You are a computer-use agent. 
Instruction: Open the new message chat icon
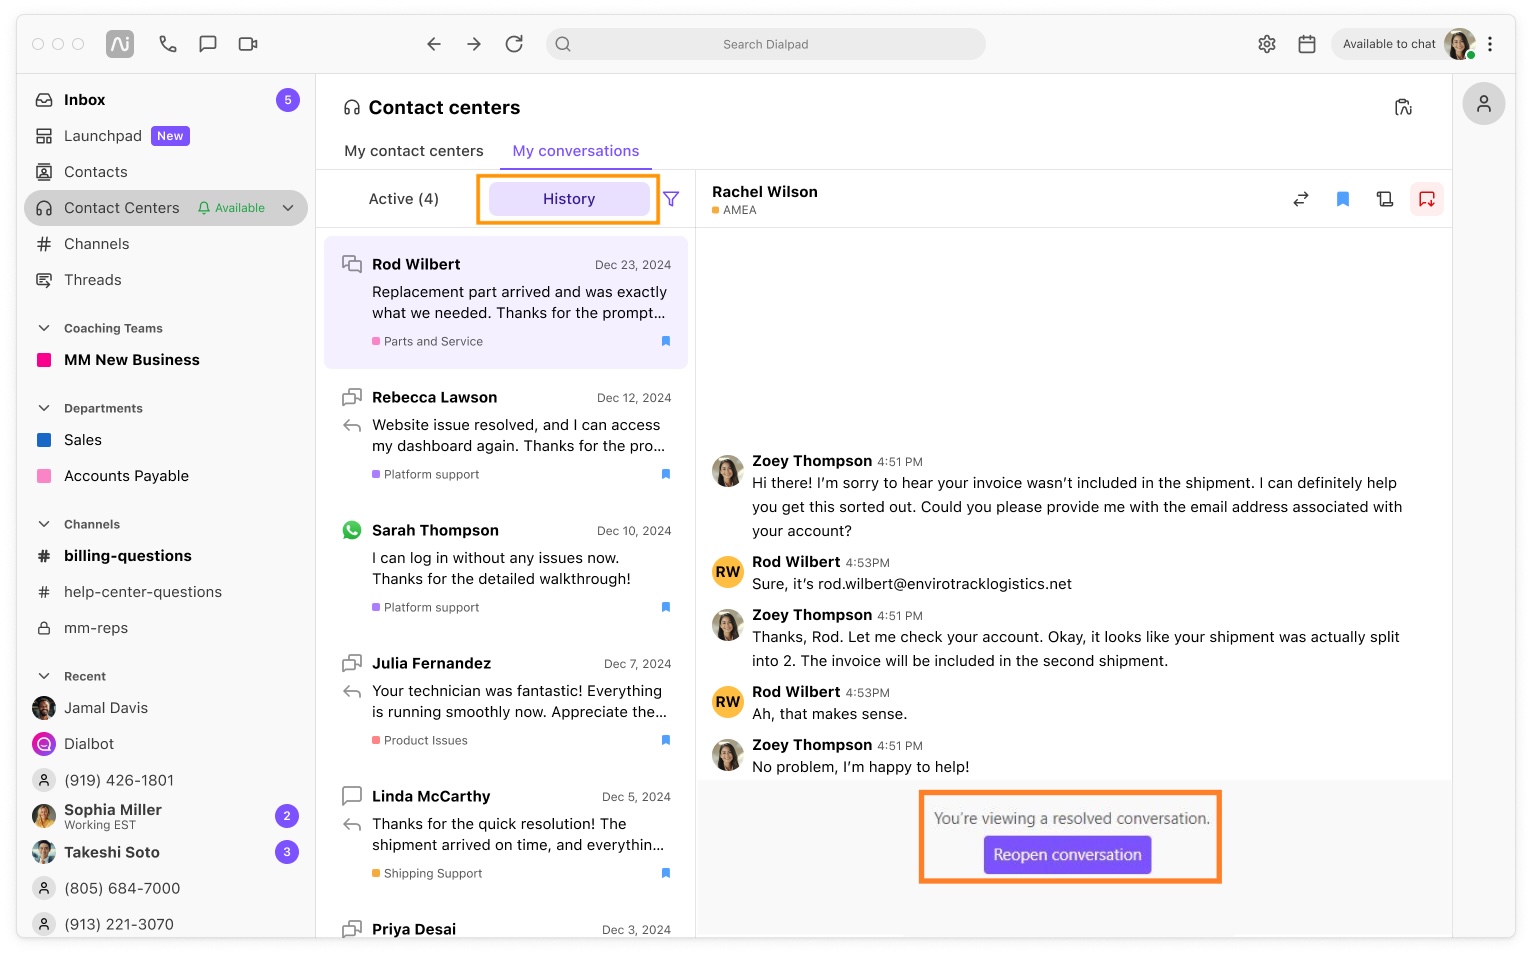pos(208,44)
